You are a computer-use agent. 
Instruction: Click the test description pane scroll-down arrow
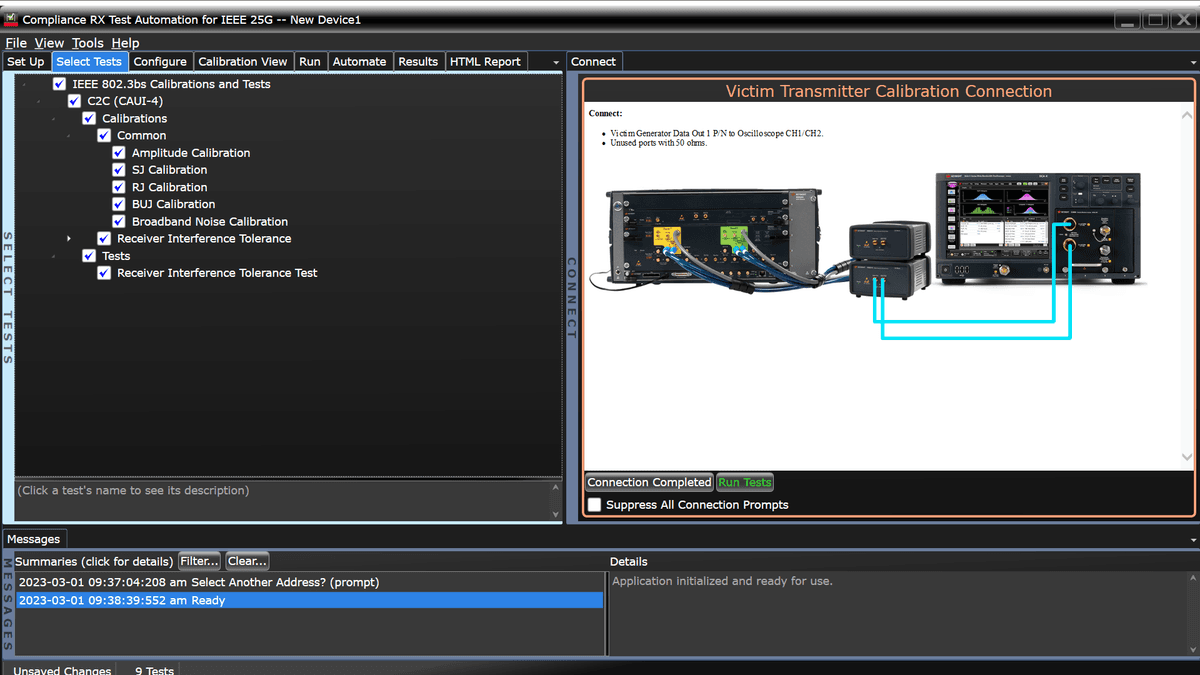click(554, 513)
